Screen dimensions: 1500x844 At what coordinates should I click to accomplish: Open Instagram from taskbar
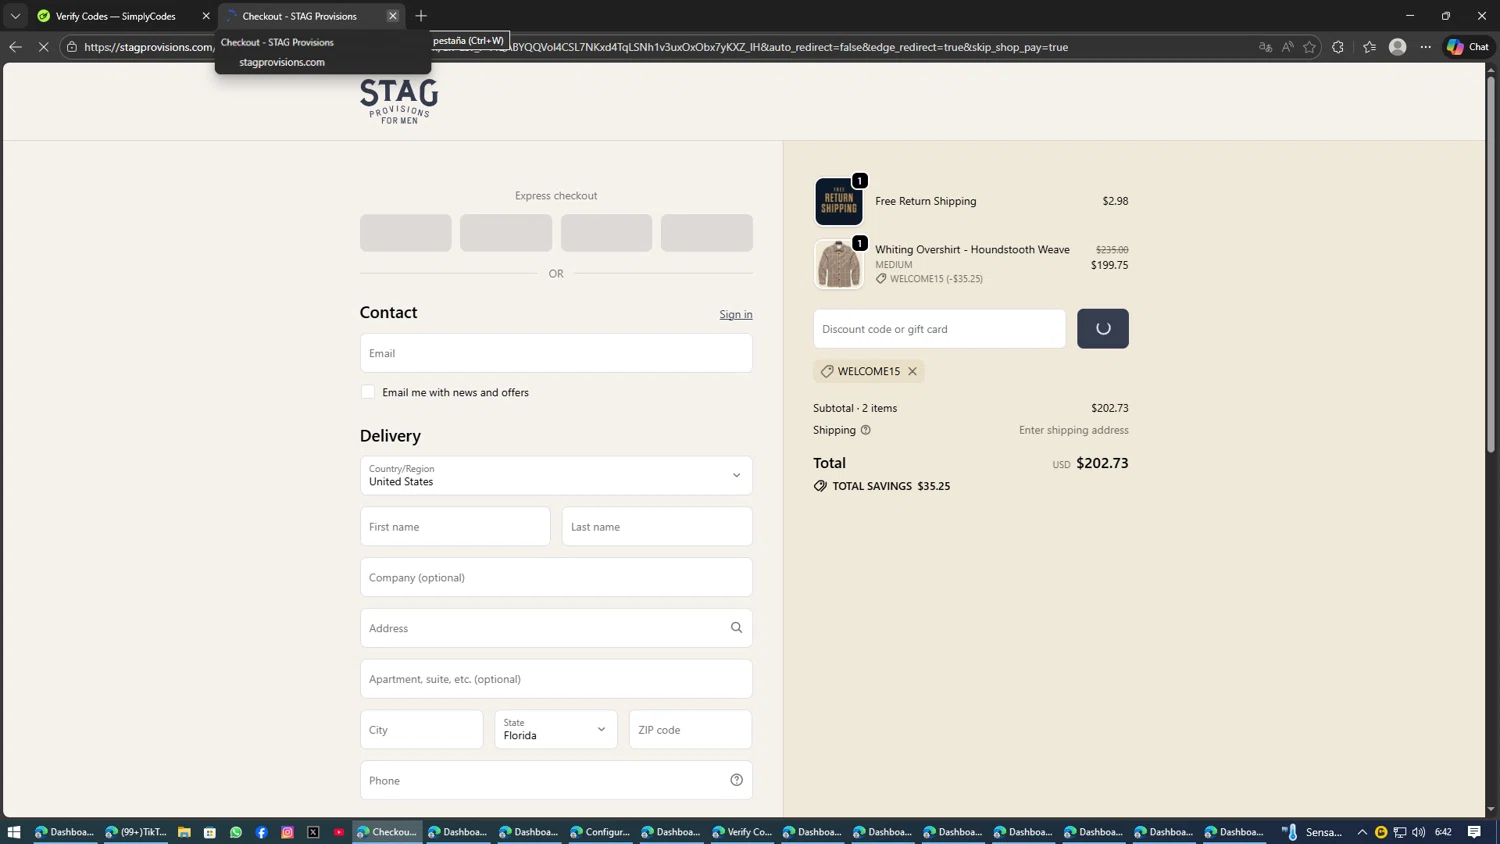pos(288,832)
